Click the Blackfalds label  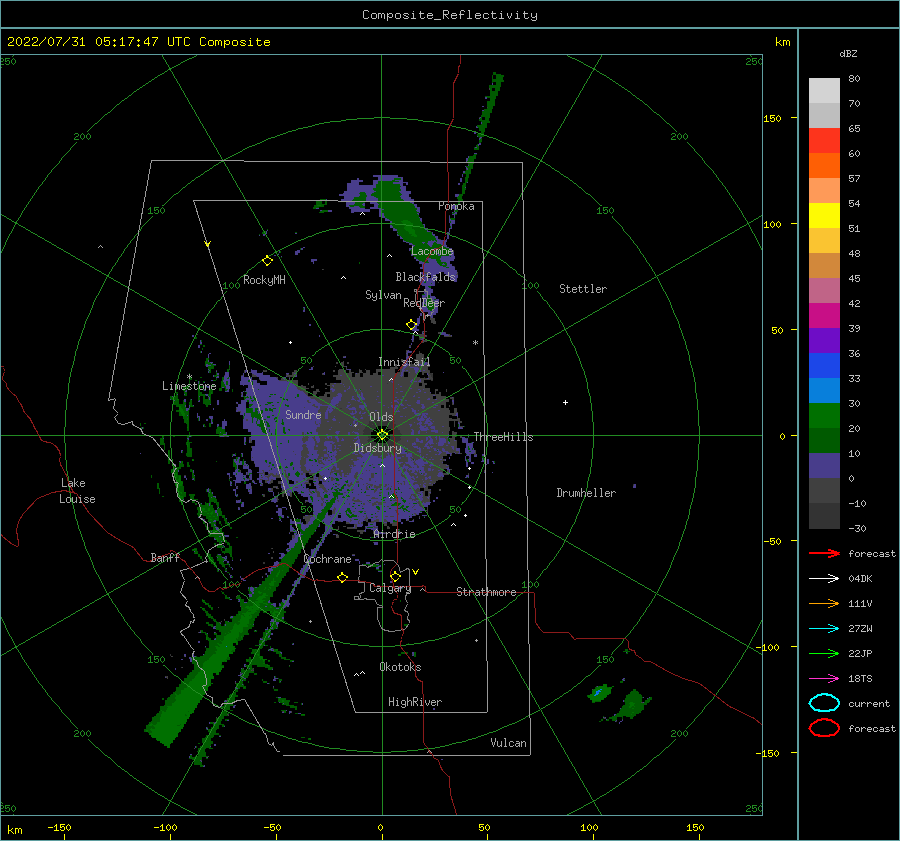pos(425,277)
